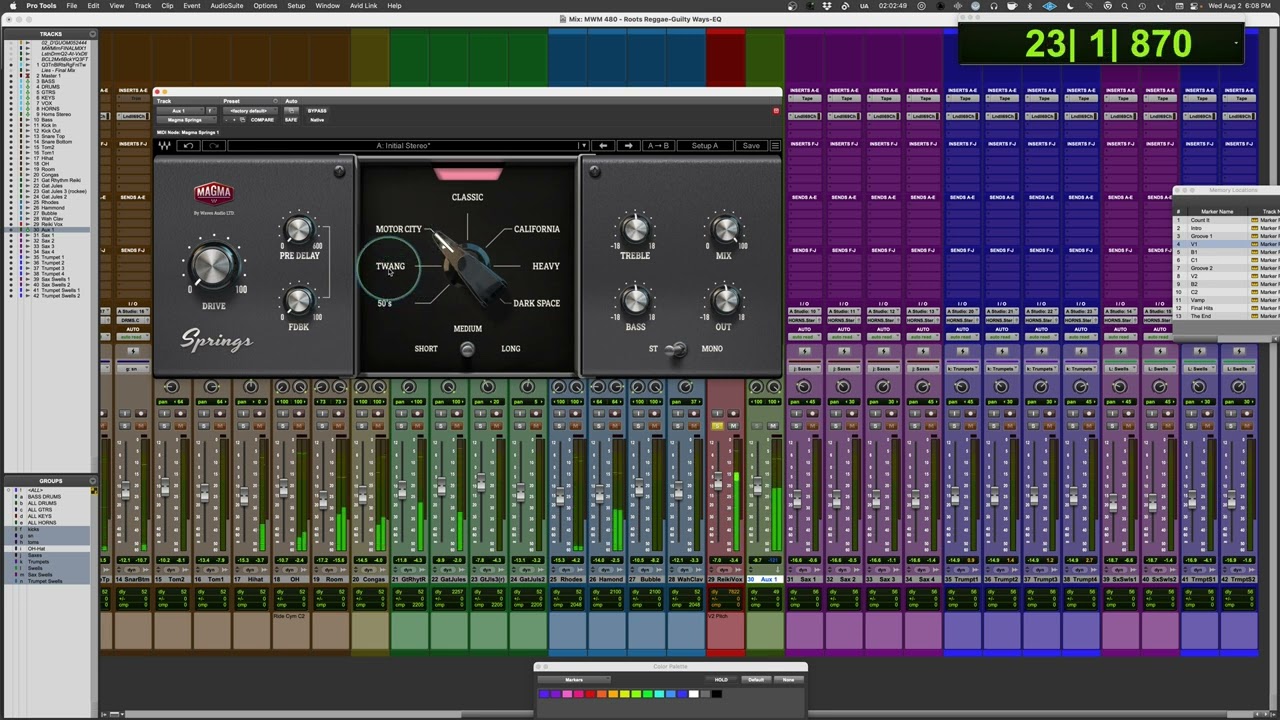Viewport: 1280px width, 720px height.
Task: Click the Magma logo badge
Action: pyautogui.click(x=213, y=193)
